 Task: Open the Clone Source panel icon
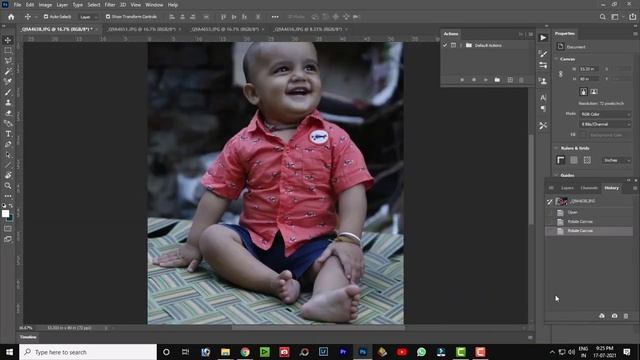543,81
